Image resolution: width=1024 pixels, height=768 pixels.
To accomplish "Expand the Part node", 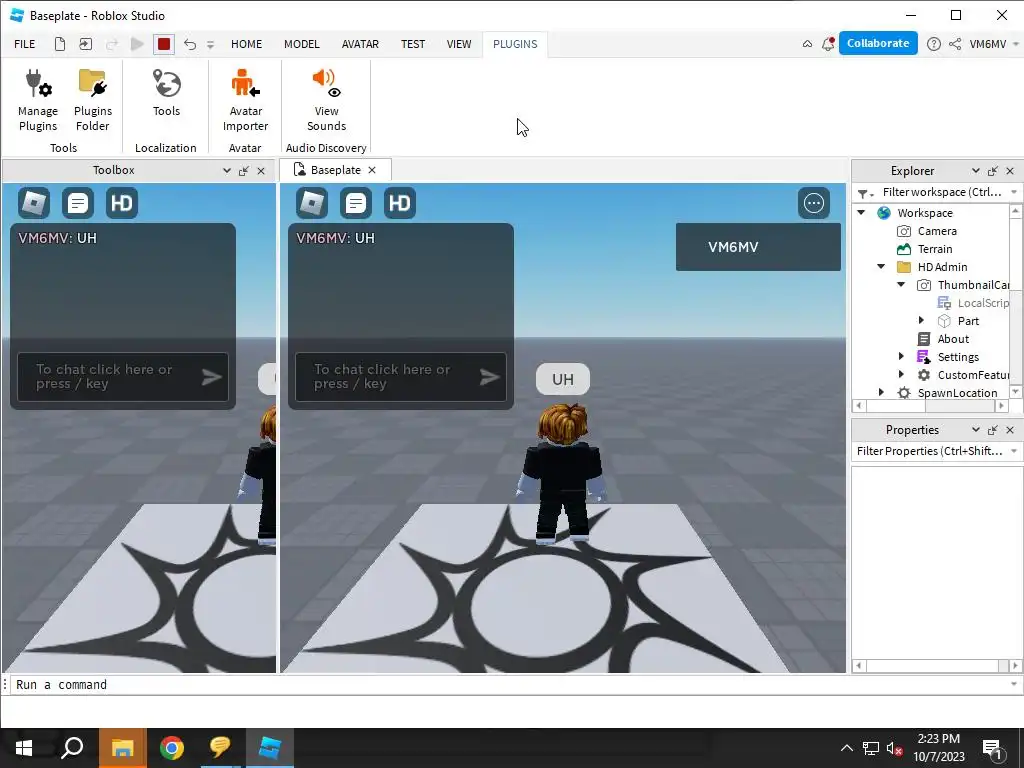I will point(921,320).
